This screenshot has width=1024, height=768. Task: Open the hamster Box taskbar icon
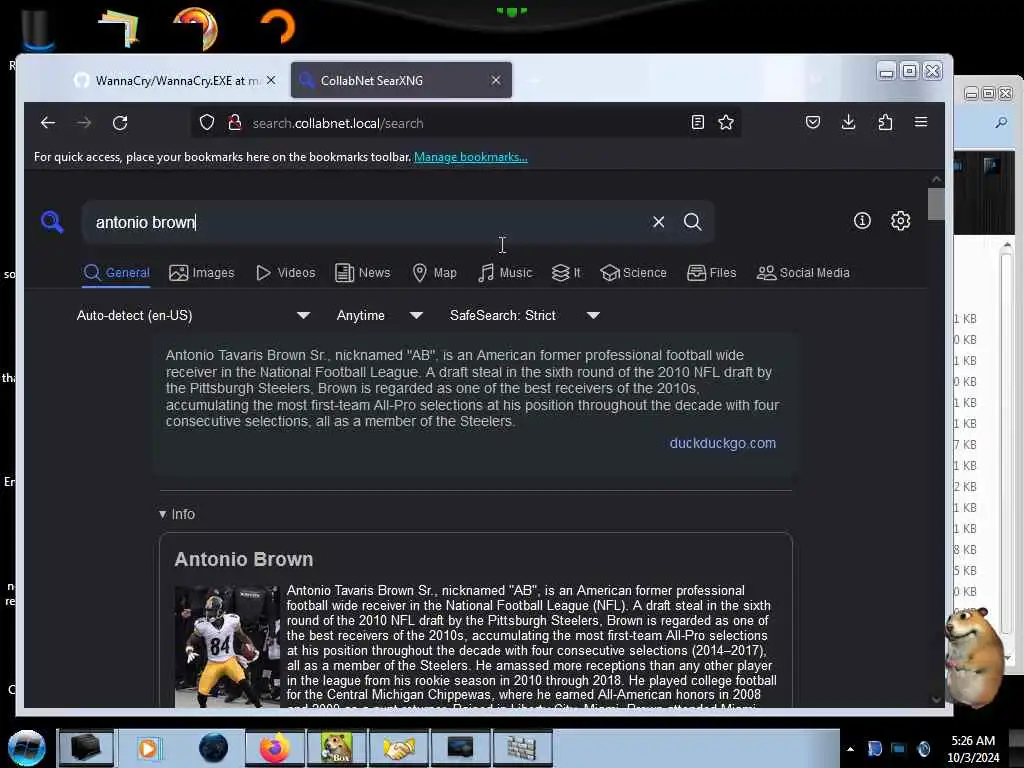tap(336, 748)
